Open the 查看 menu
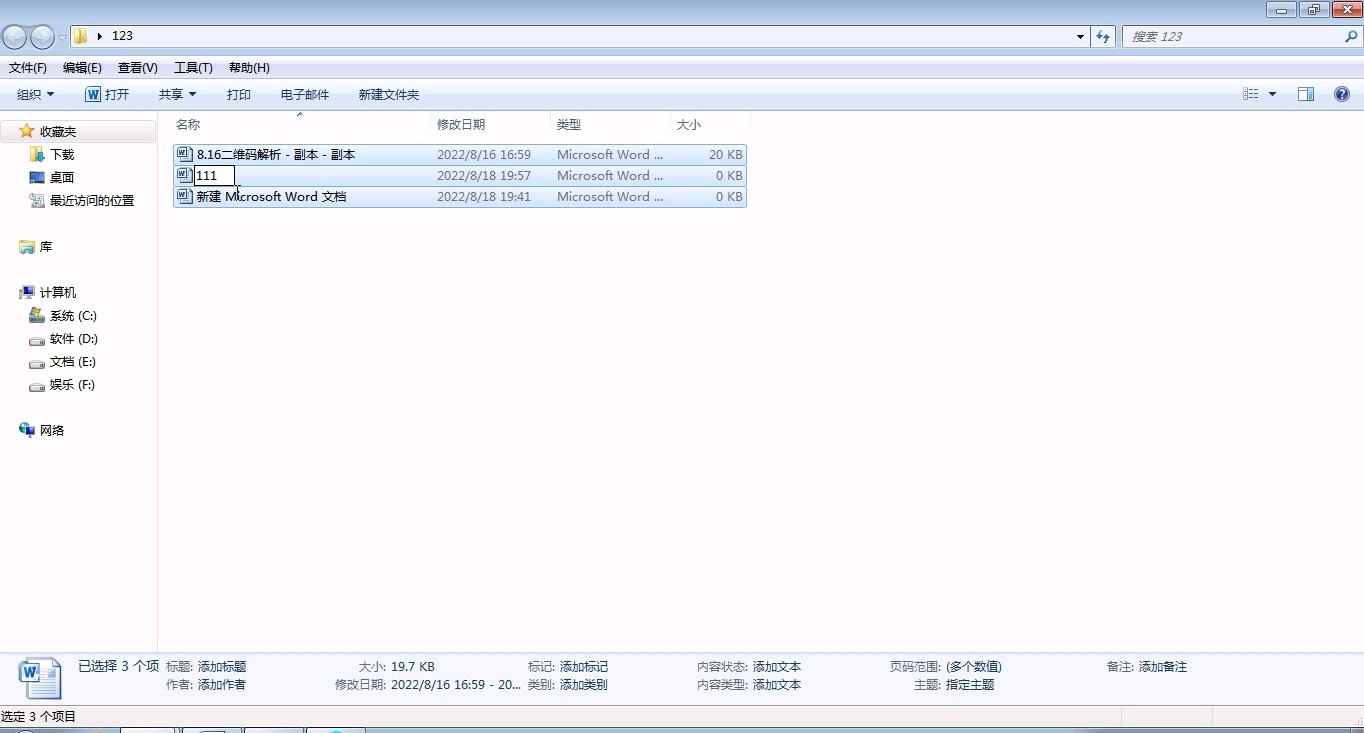The height and width of the screenshot is (733, 1364). click(x=137, y=67)
